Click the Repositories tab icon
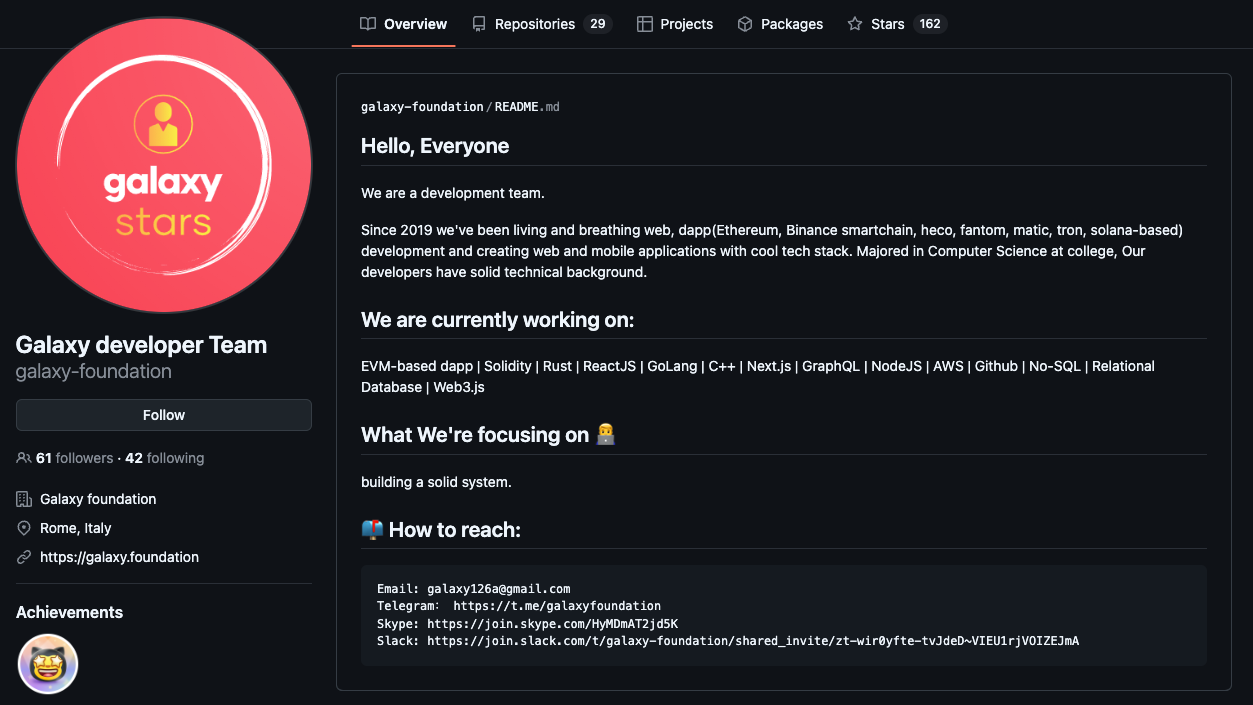Image resolution: width=1253 pixels, height=705 pixels. 479,24
